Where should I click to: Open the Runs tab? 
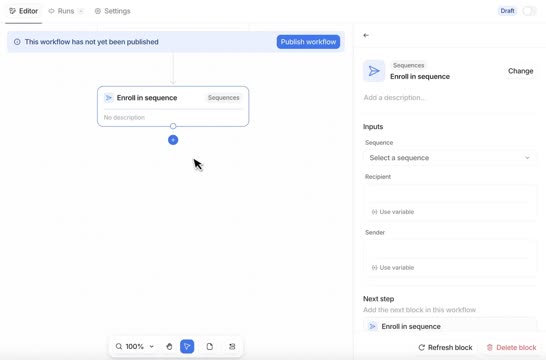click(66, 11)
